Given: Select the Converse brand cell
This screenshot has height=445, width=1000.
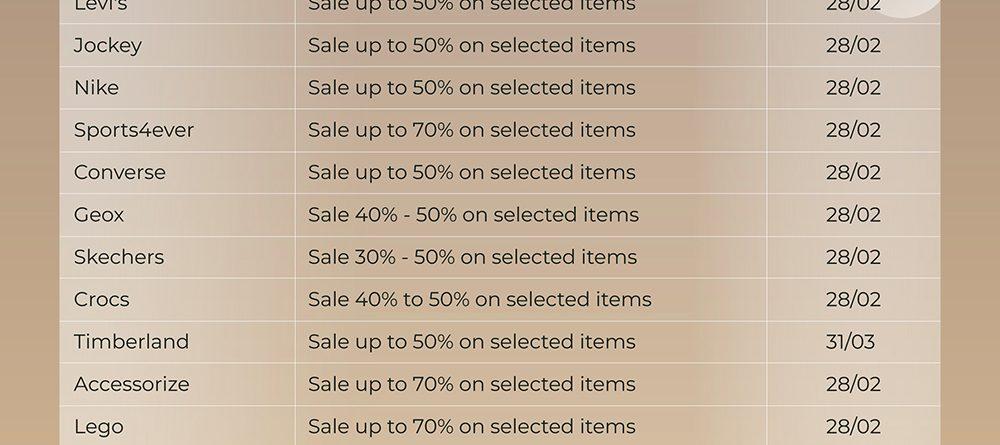Looking at the screenshot, I should pos(177,173).
